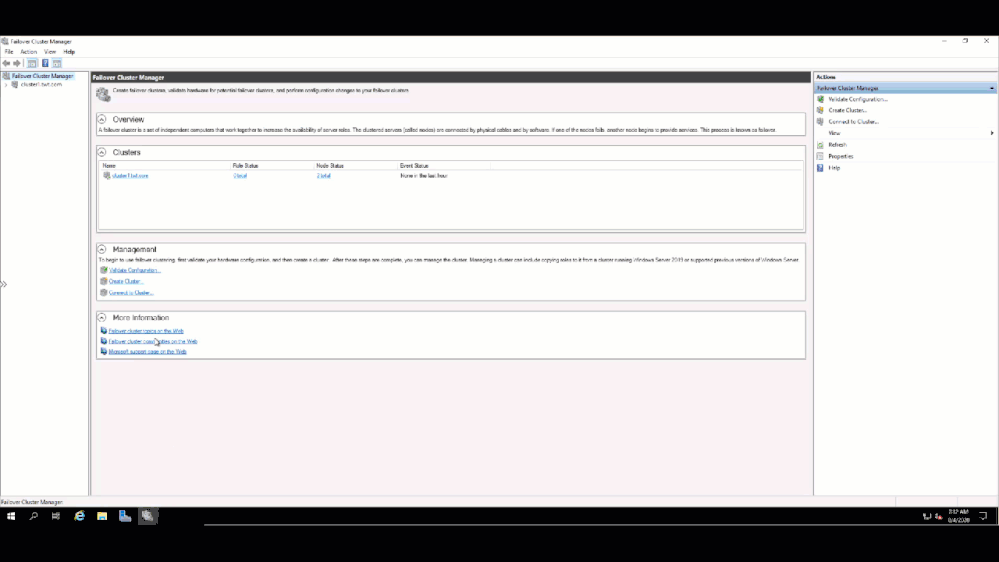
Task: Open Failover cluster communities on the Web link
Action: pyautogui.click(x=153, y=342)
